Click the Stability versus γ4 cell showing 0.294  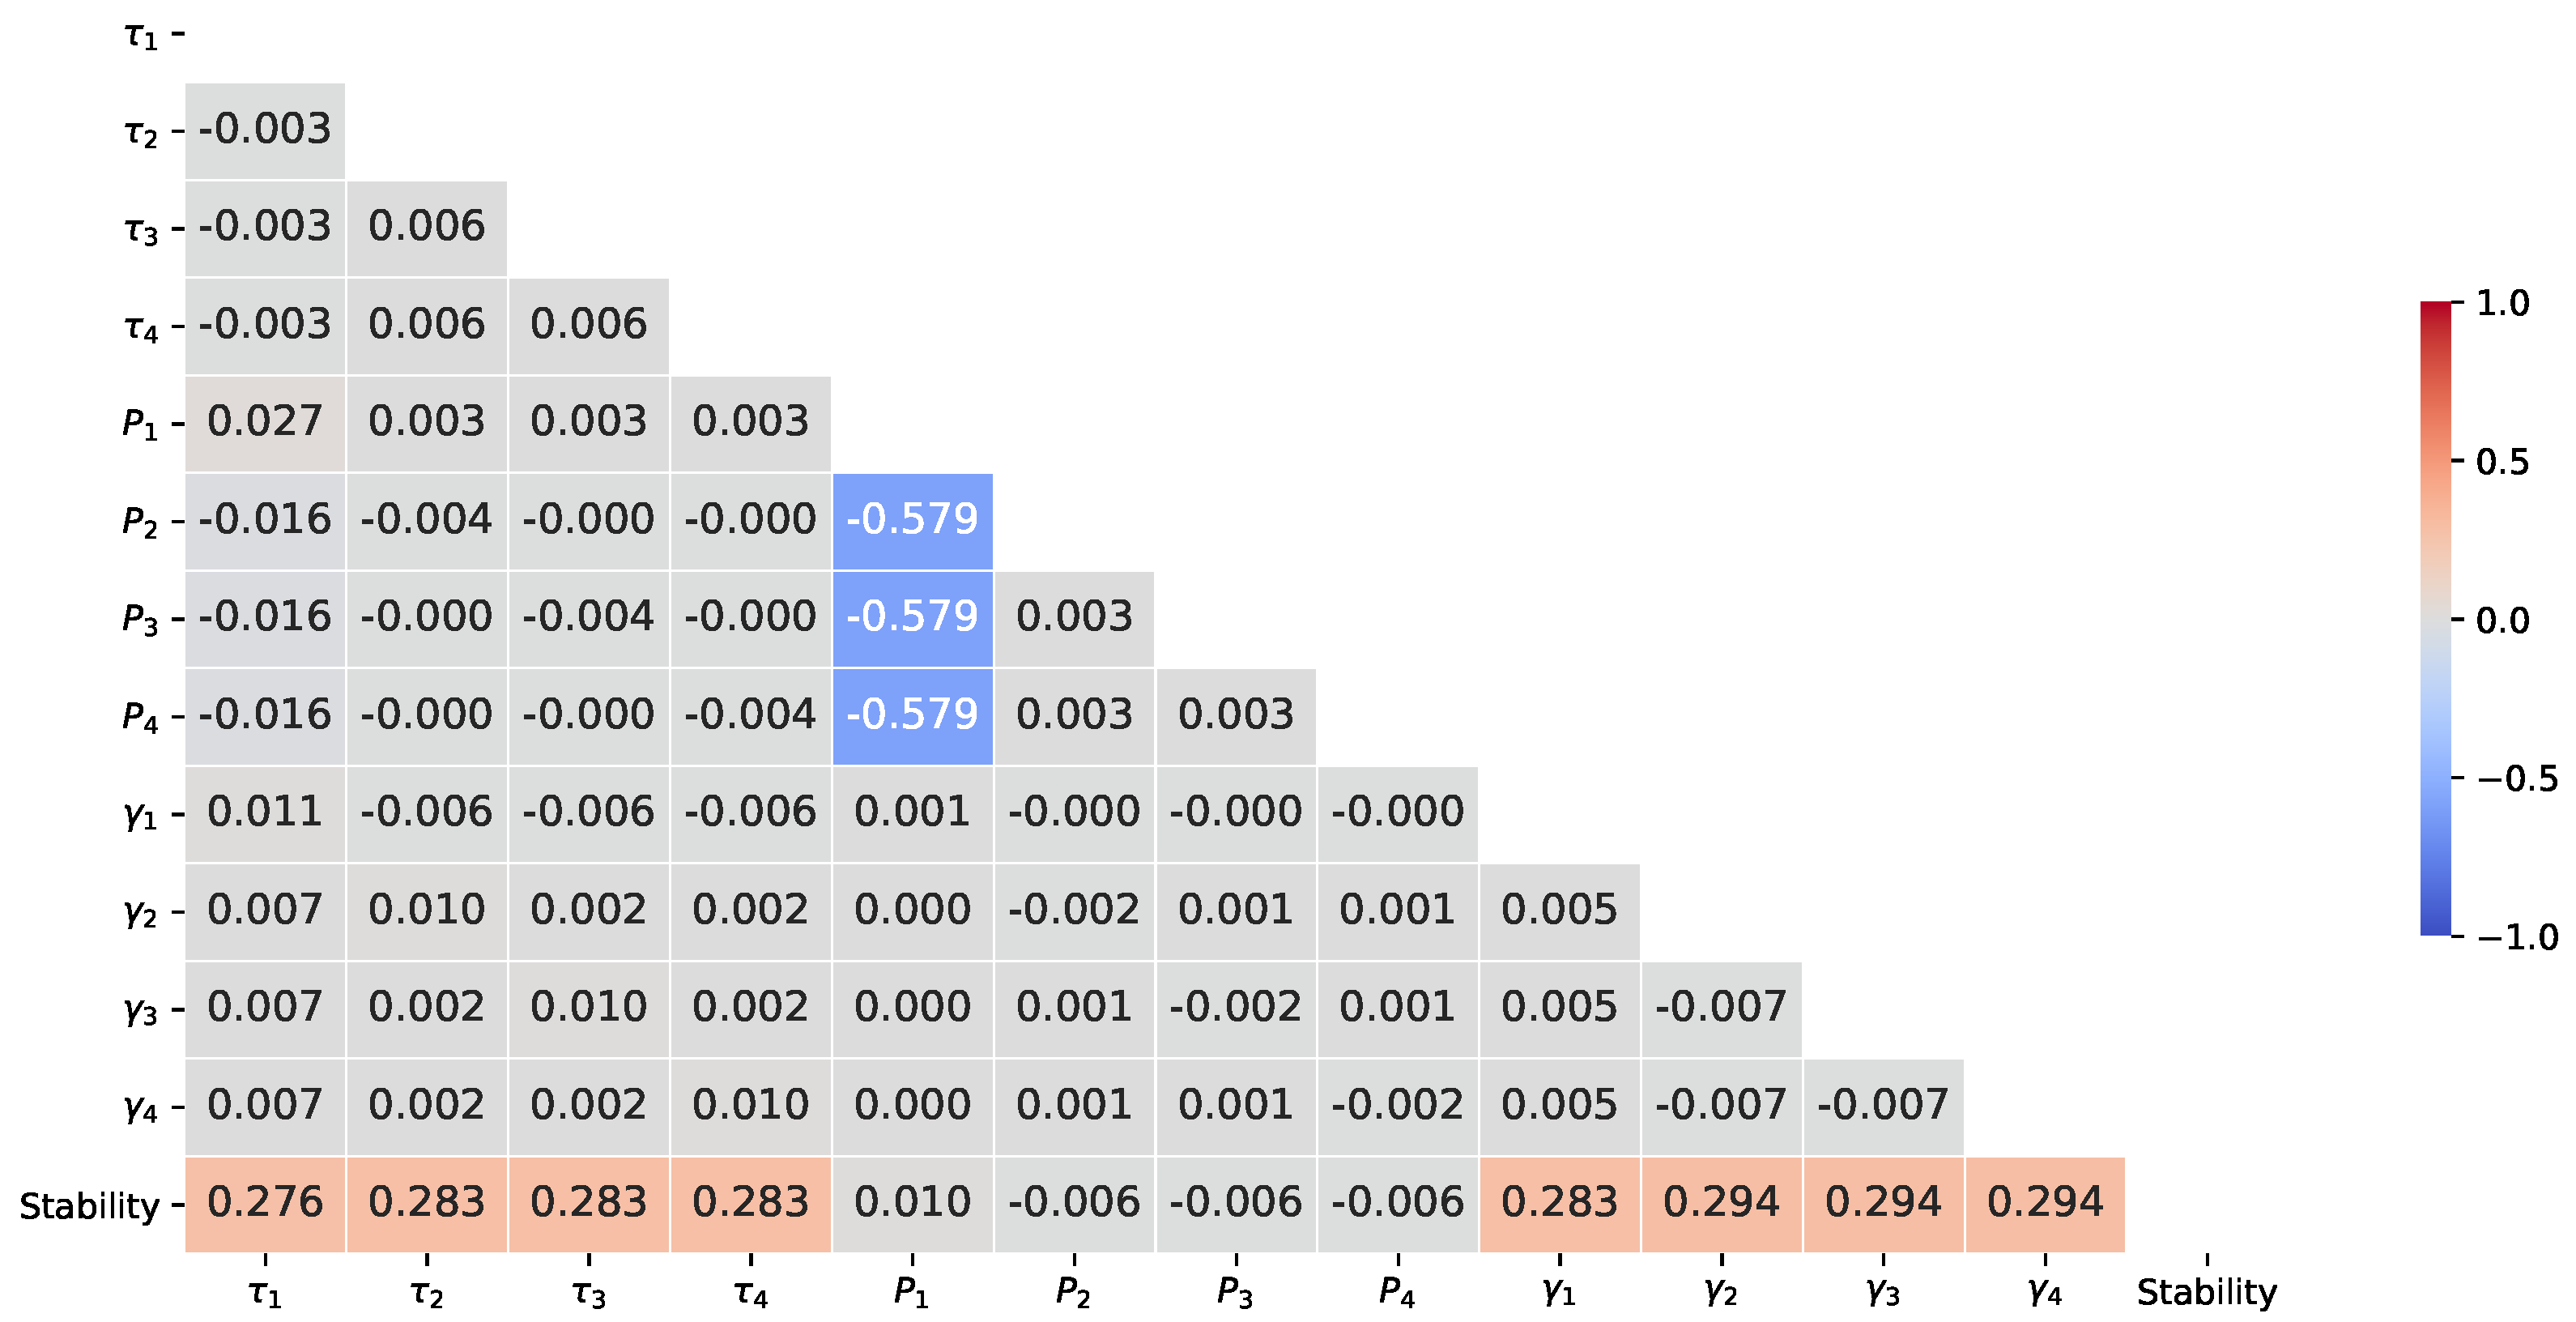(x=2045, y=1202)
